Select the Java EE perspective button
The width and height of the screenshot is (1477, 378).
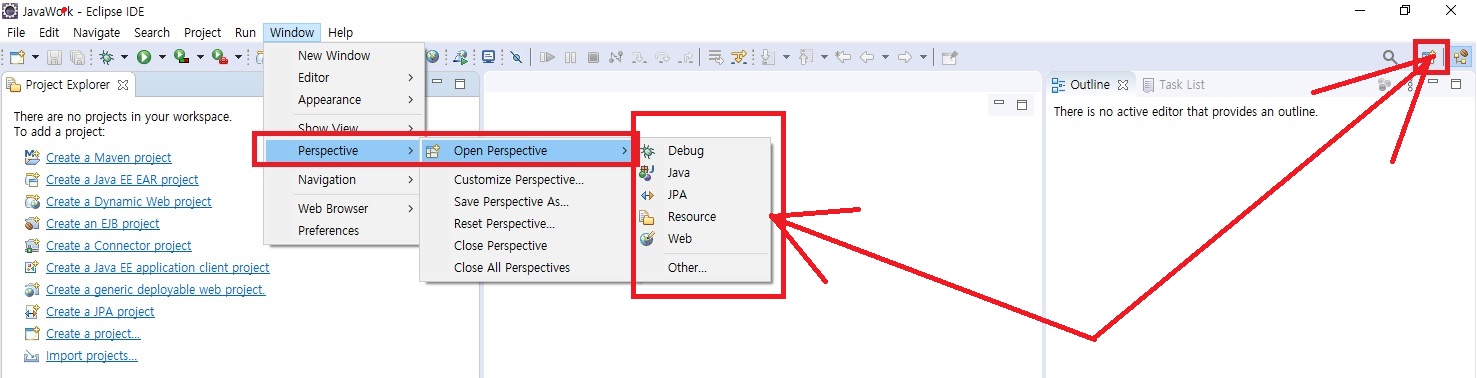(x=1461, y=57)
